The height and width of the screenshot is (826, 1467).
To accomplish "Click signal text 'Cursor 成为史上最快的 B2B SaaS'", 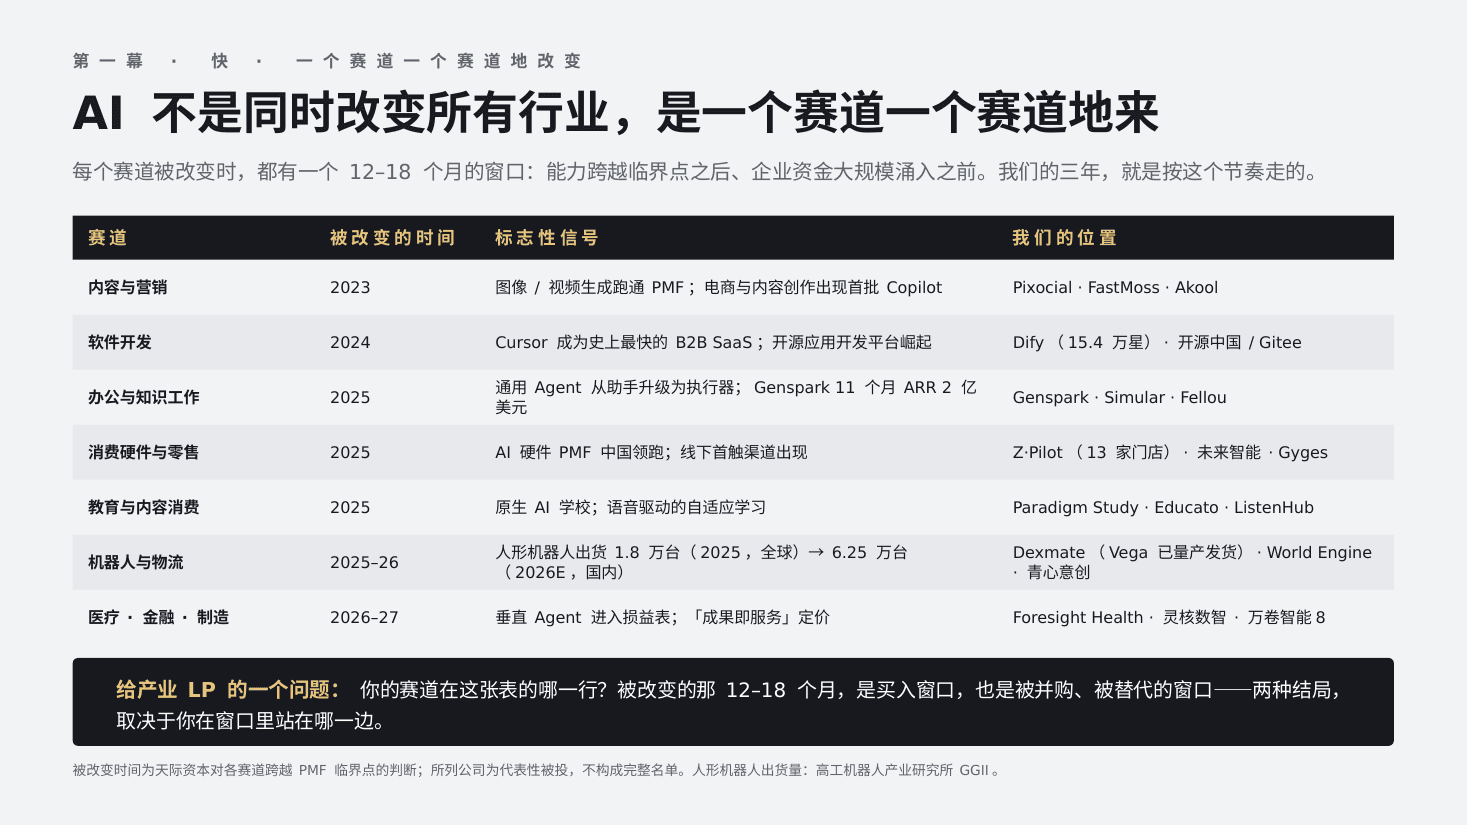I will click(x=624, y=342).
